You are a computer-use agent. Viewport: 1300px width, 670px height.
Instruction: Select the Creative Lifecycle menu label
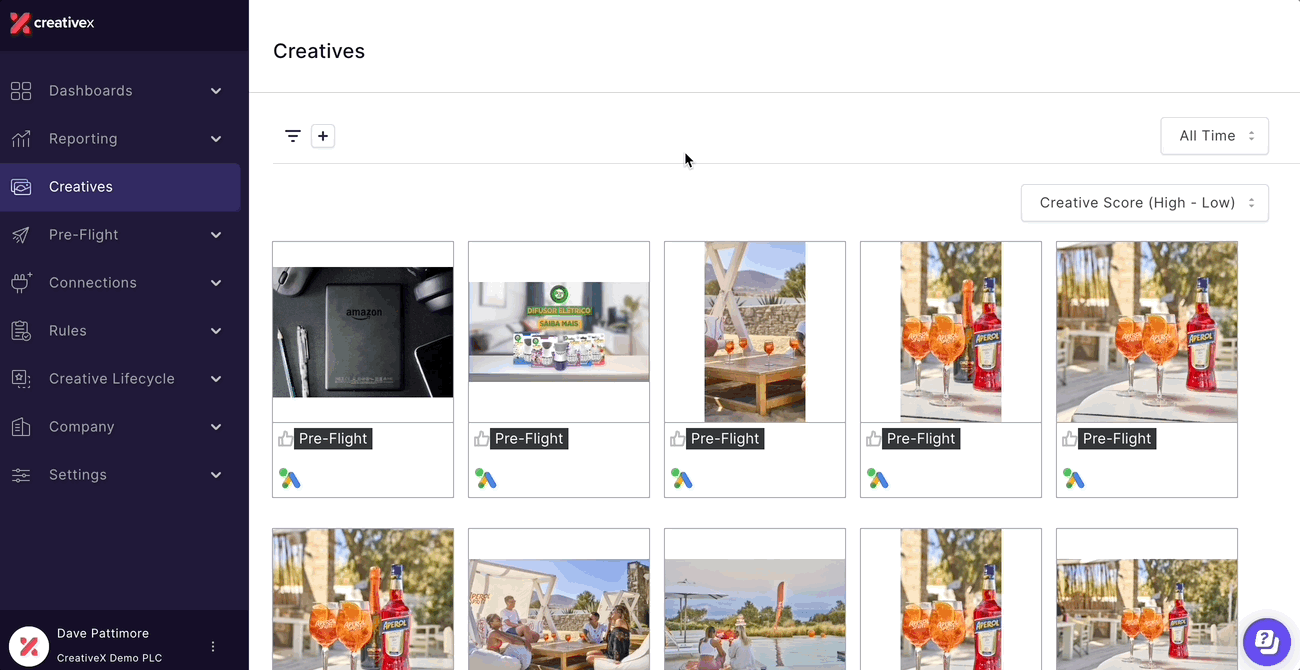point(112,379)
